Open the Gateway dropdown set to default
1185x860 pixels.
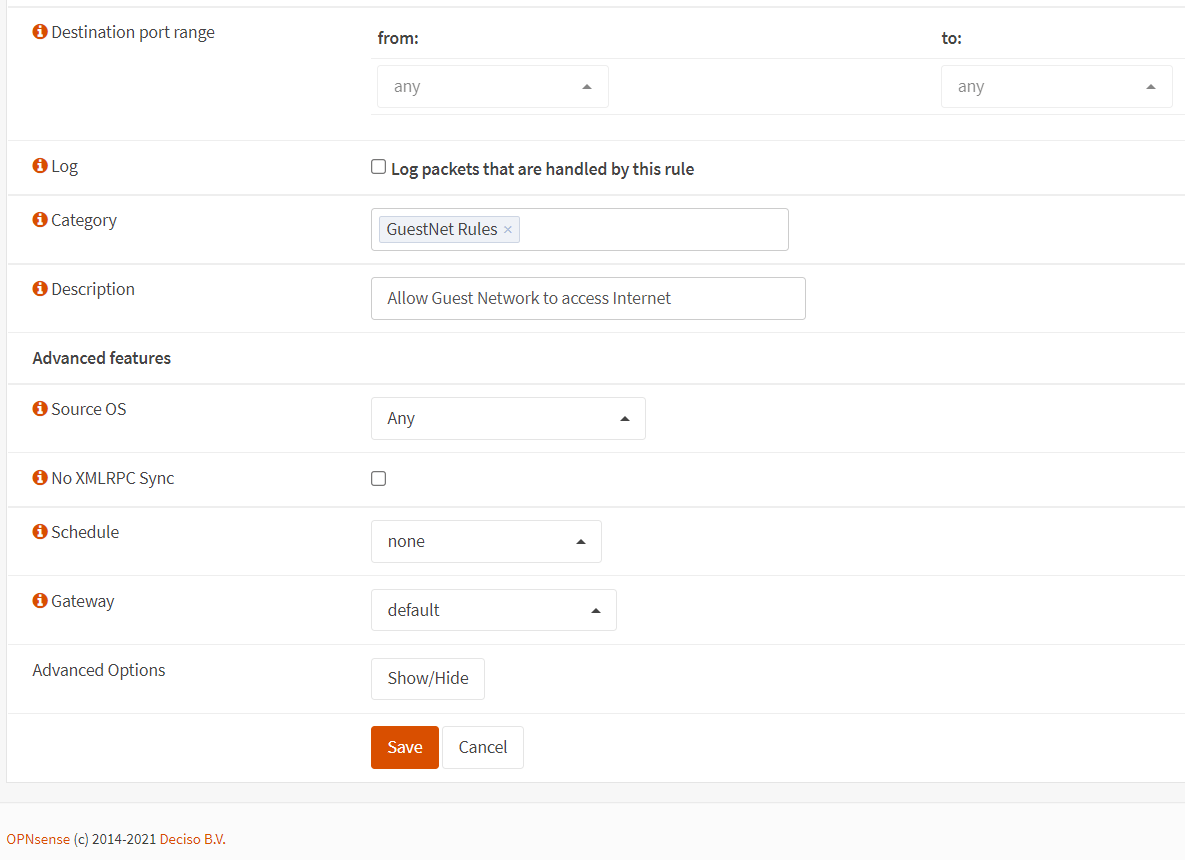click(493, 610)
